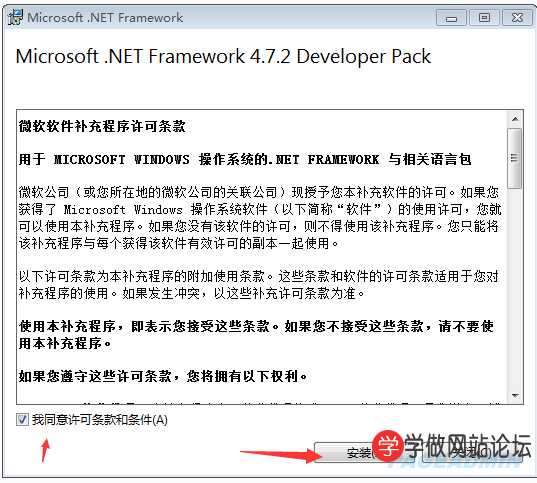This screenshot has height=483, width=537.
Task: Click the header Microsoft .NET Framework 4.7.2 Developer Pack
Action: (x=223, y=57)
